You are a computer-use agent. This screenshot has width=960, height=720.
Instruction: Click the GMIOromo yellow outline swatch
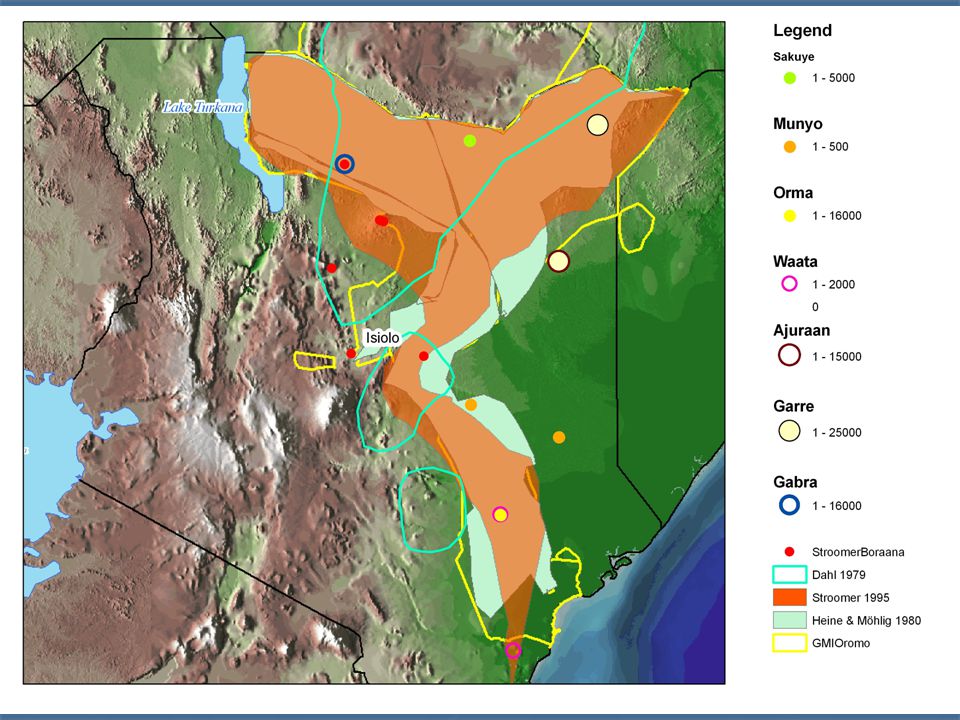point(790,643)
